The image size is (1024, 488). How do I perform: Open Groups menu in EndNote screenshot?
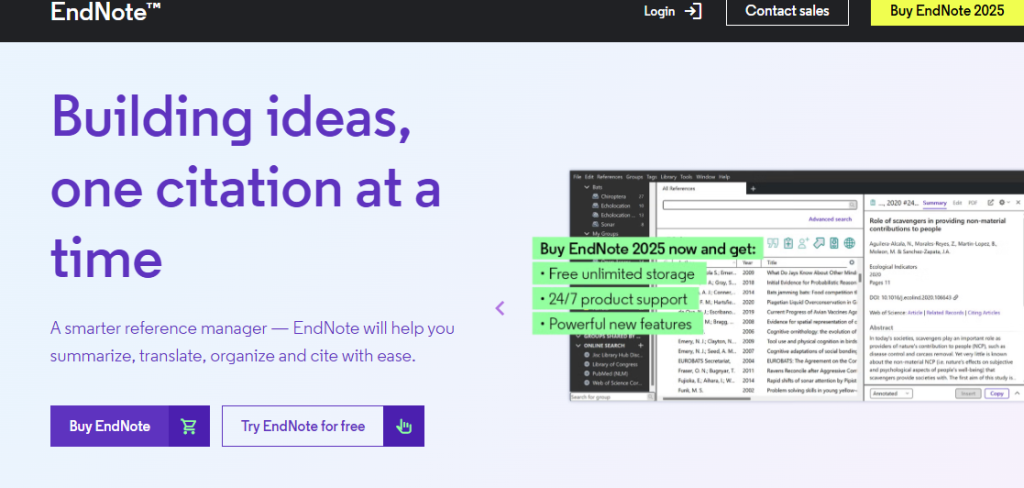coord(634,177)
